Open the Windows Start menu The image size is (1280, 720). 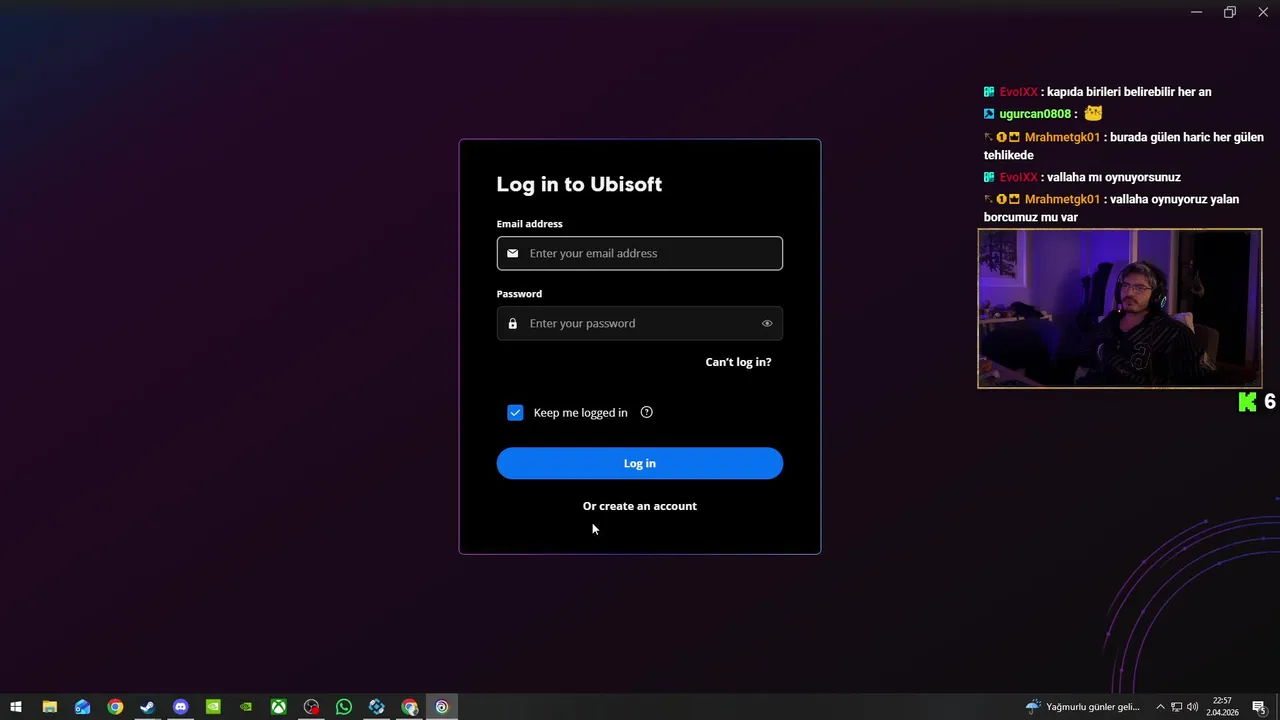[16, 707]
